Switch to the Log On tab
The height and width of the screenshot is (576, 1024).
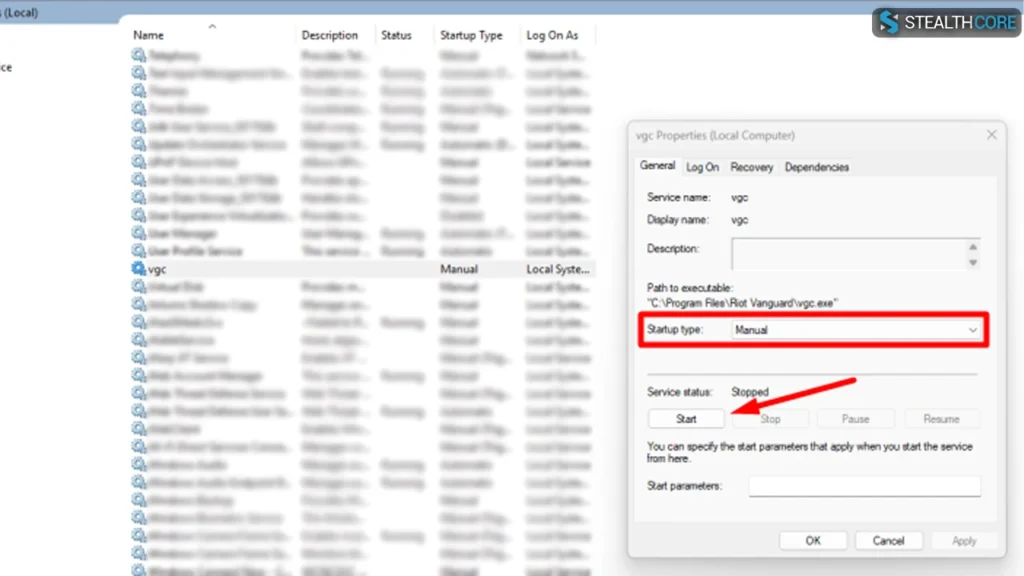pyautogui.click(x=702, y=167)
